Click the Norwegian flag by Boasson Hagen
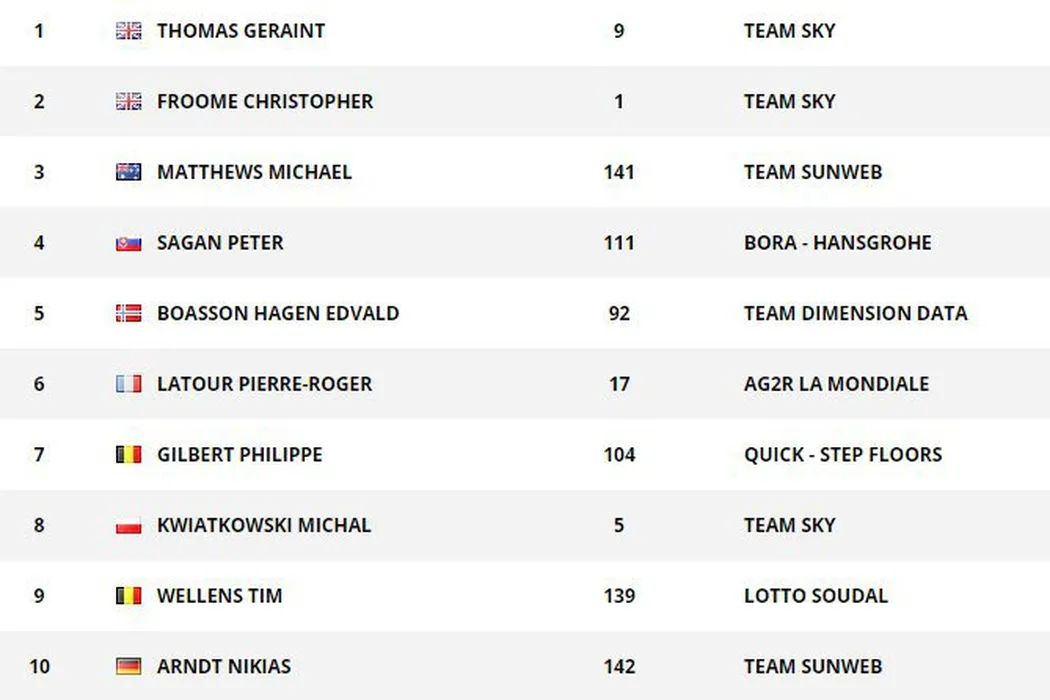This screenshot has height=700, width=1050. [x=128, y=313]
